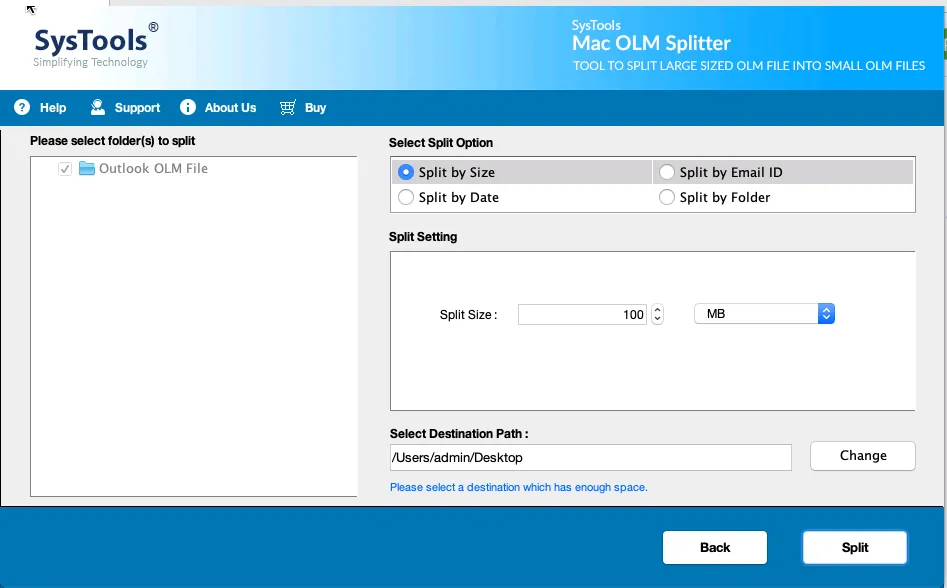
Task: Click 'Please select folder(s) to split' label
Action: (x=112, y=141)
